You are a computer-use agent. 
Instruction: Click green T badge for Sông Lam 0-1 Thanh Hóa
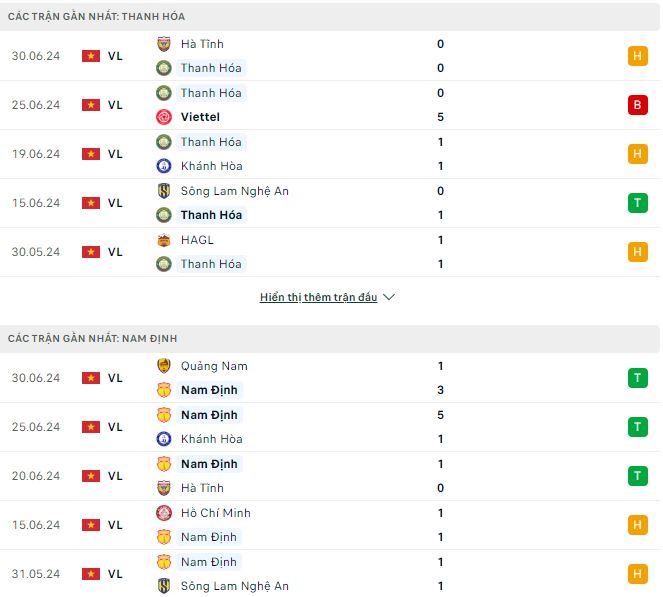tap(638, 203)
